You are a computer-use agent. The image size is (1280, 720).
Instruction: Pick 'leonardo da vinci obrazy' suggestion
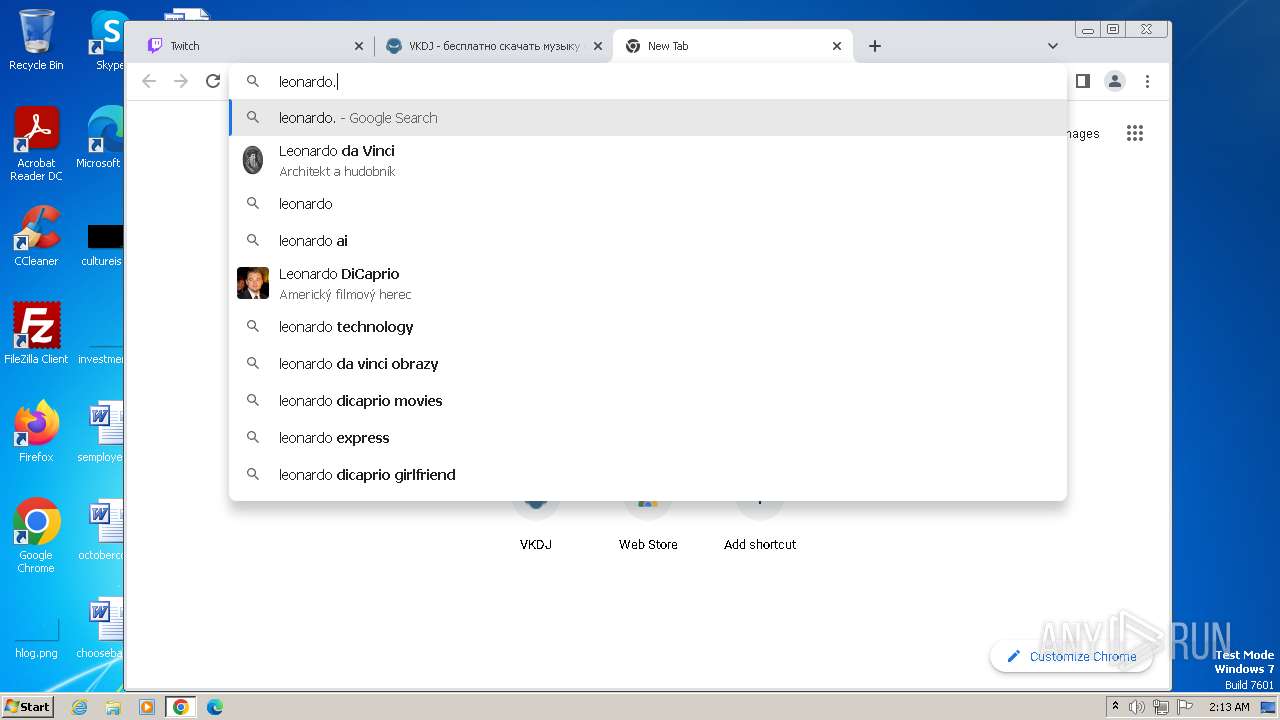[x=648, y=364]
